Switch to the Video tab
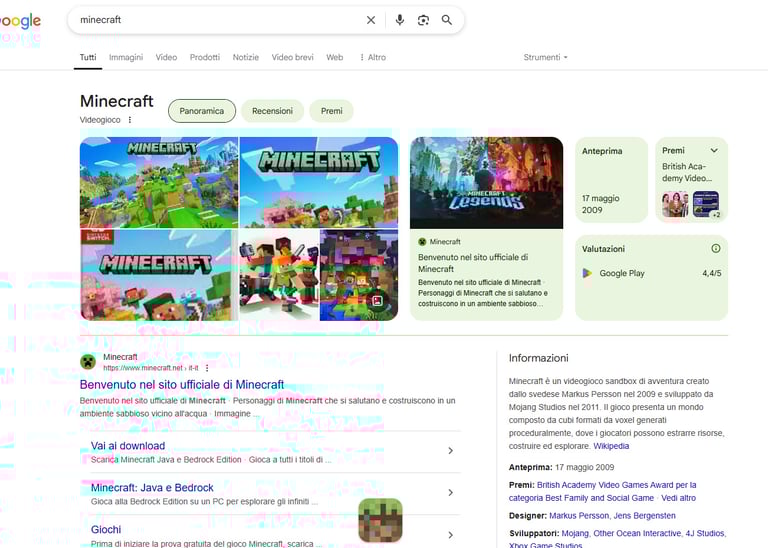 (167, 57)
